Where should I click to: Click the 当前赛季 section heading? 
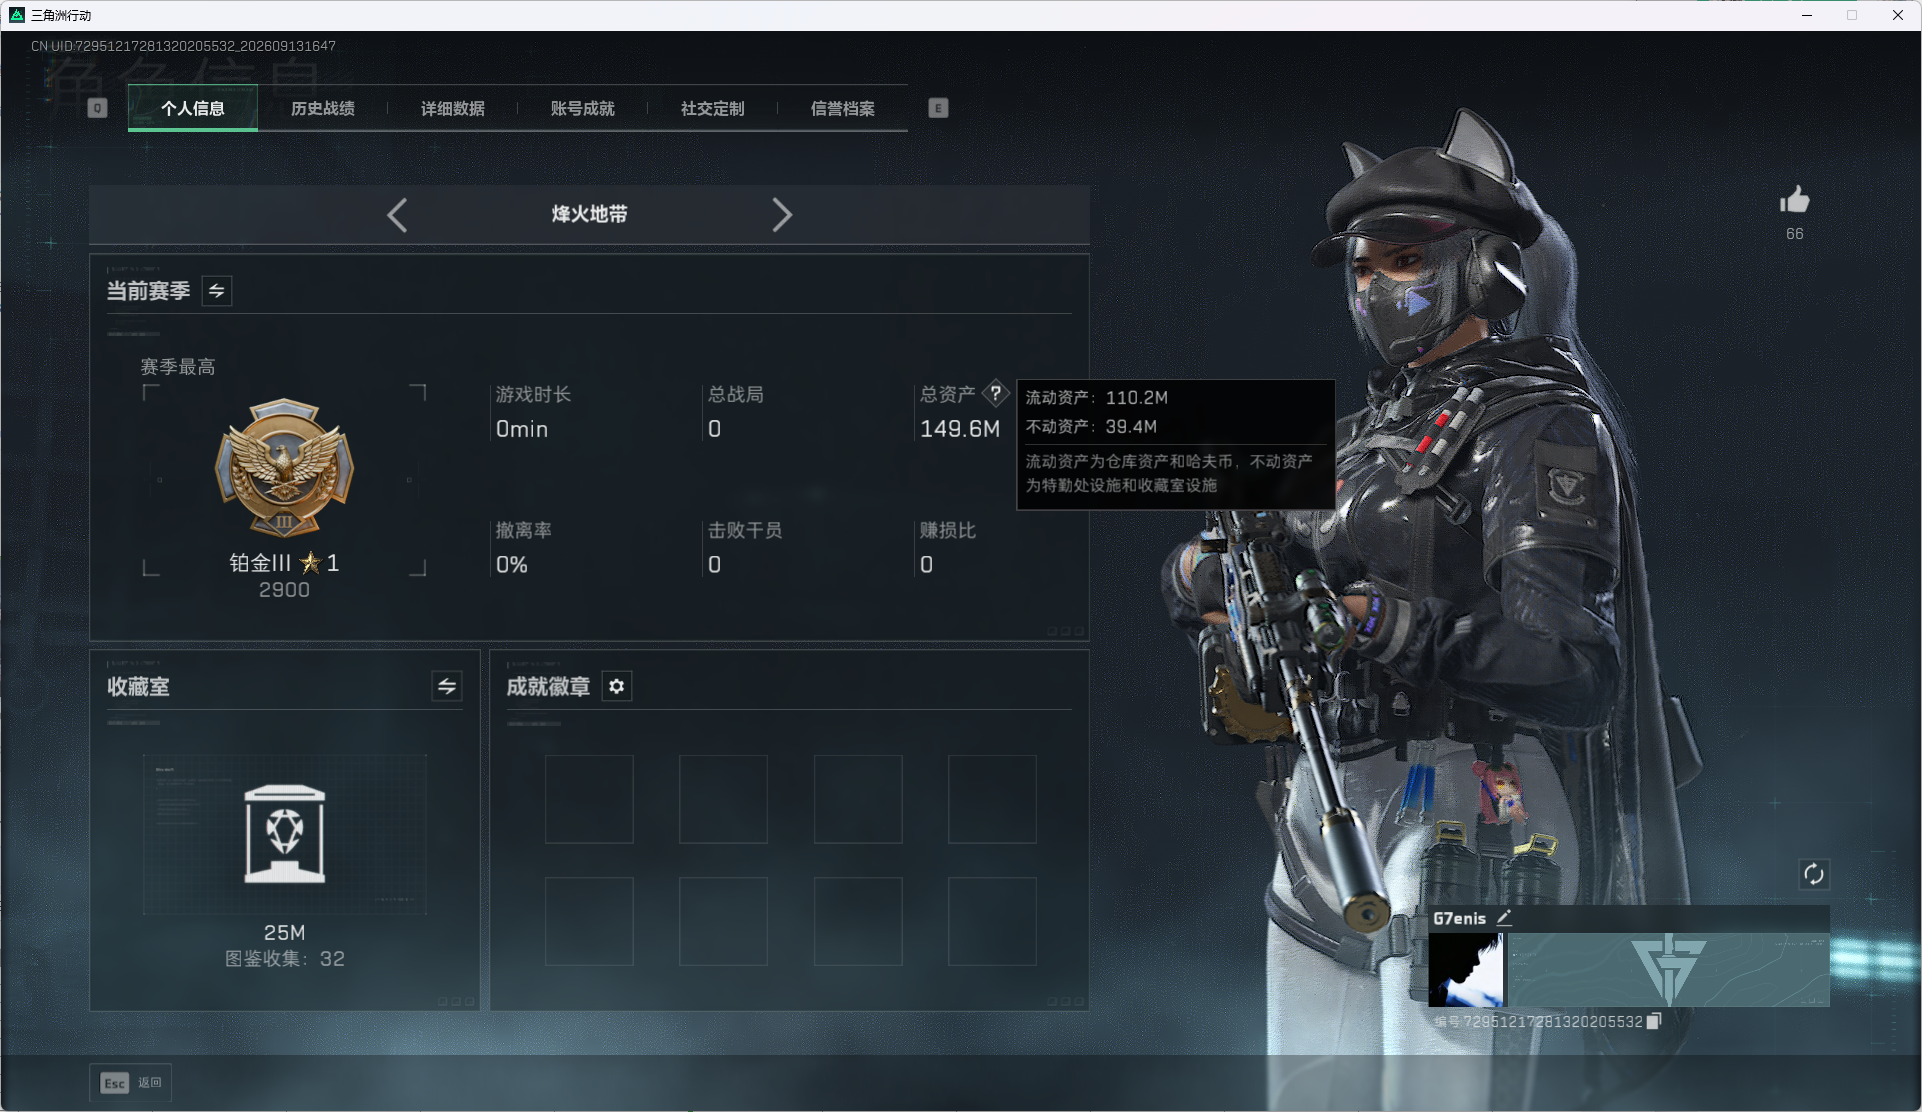pyautogui.click(x=149, y=291)
